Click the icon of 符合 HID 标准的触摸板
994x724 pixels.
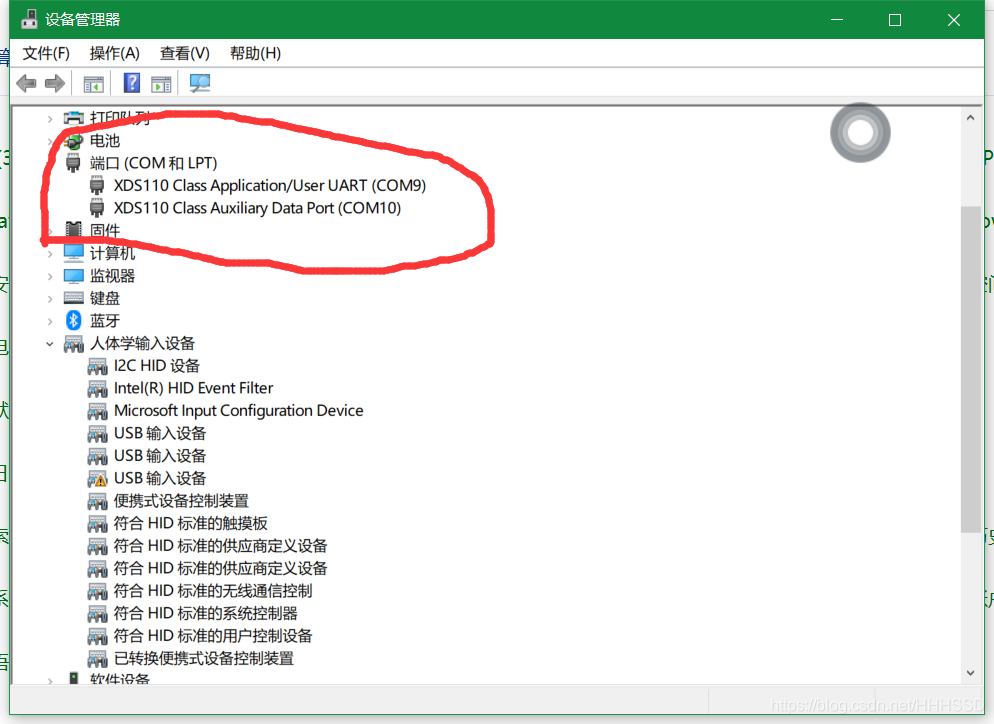tap(97, 524)
